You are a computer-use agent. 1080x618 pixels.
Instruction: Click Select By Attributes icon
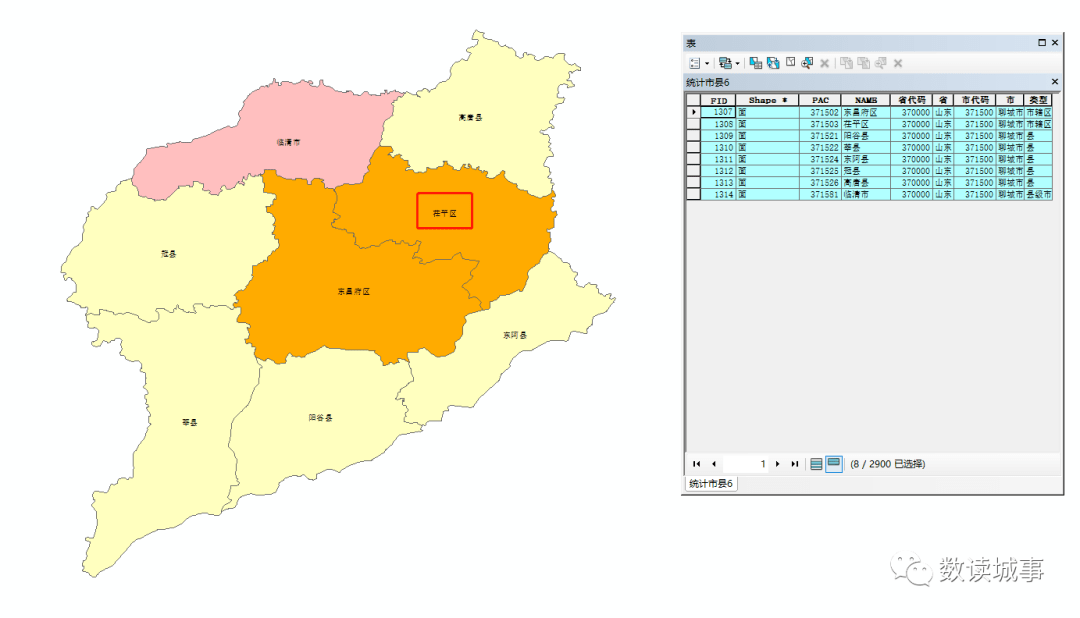coord(756,63)
